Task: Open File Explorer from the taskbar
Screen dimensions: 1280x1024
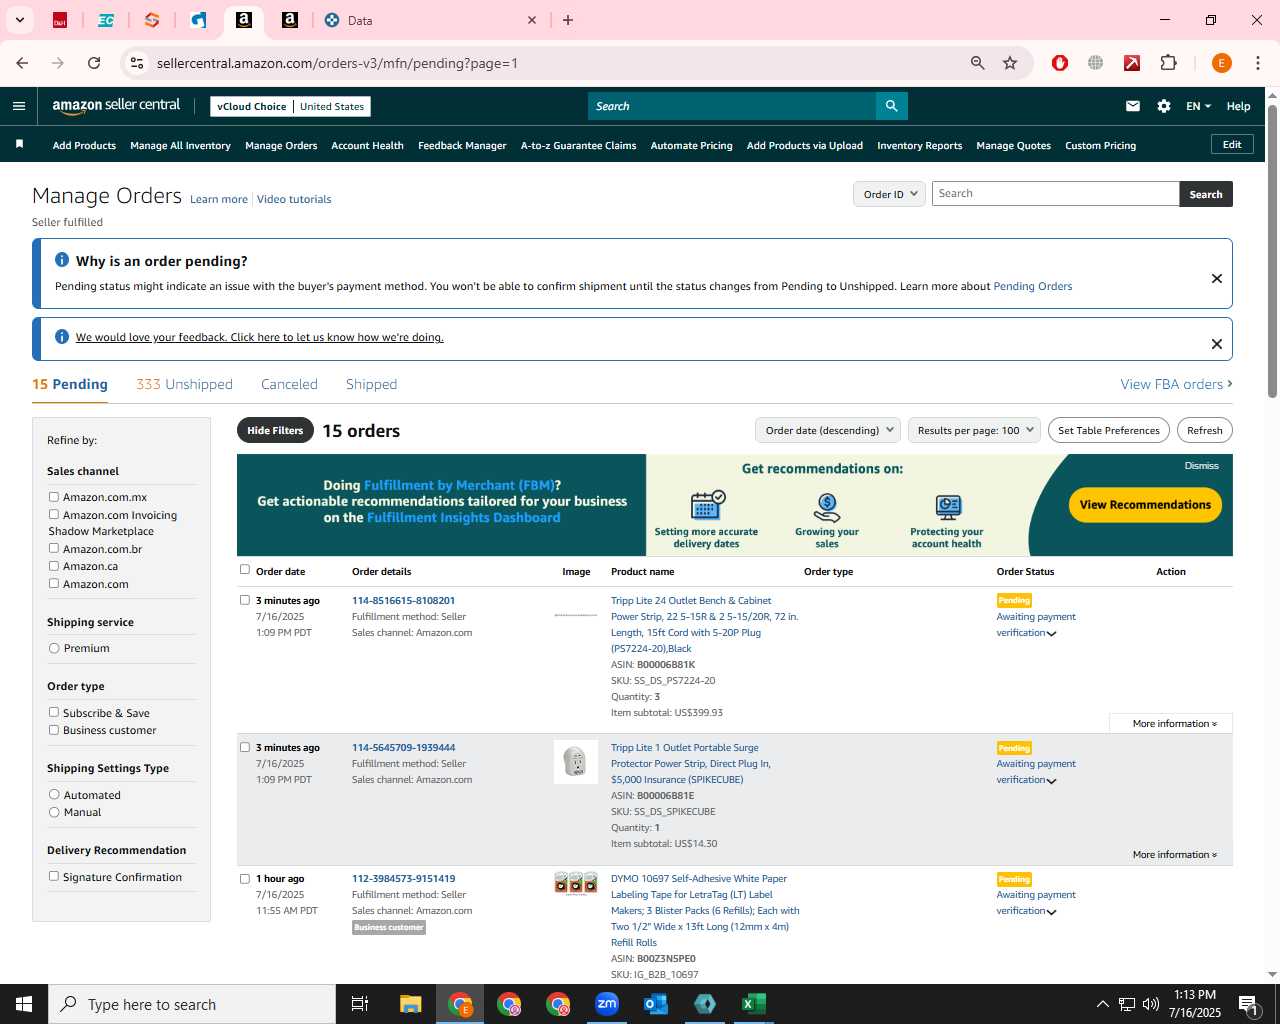Action: (x=411, y=1004)
